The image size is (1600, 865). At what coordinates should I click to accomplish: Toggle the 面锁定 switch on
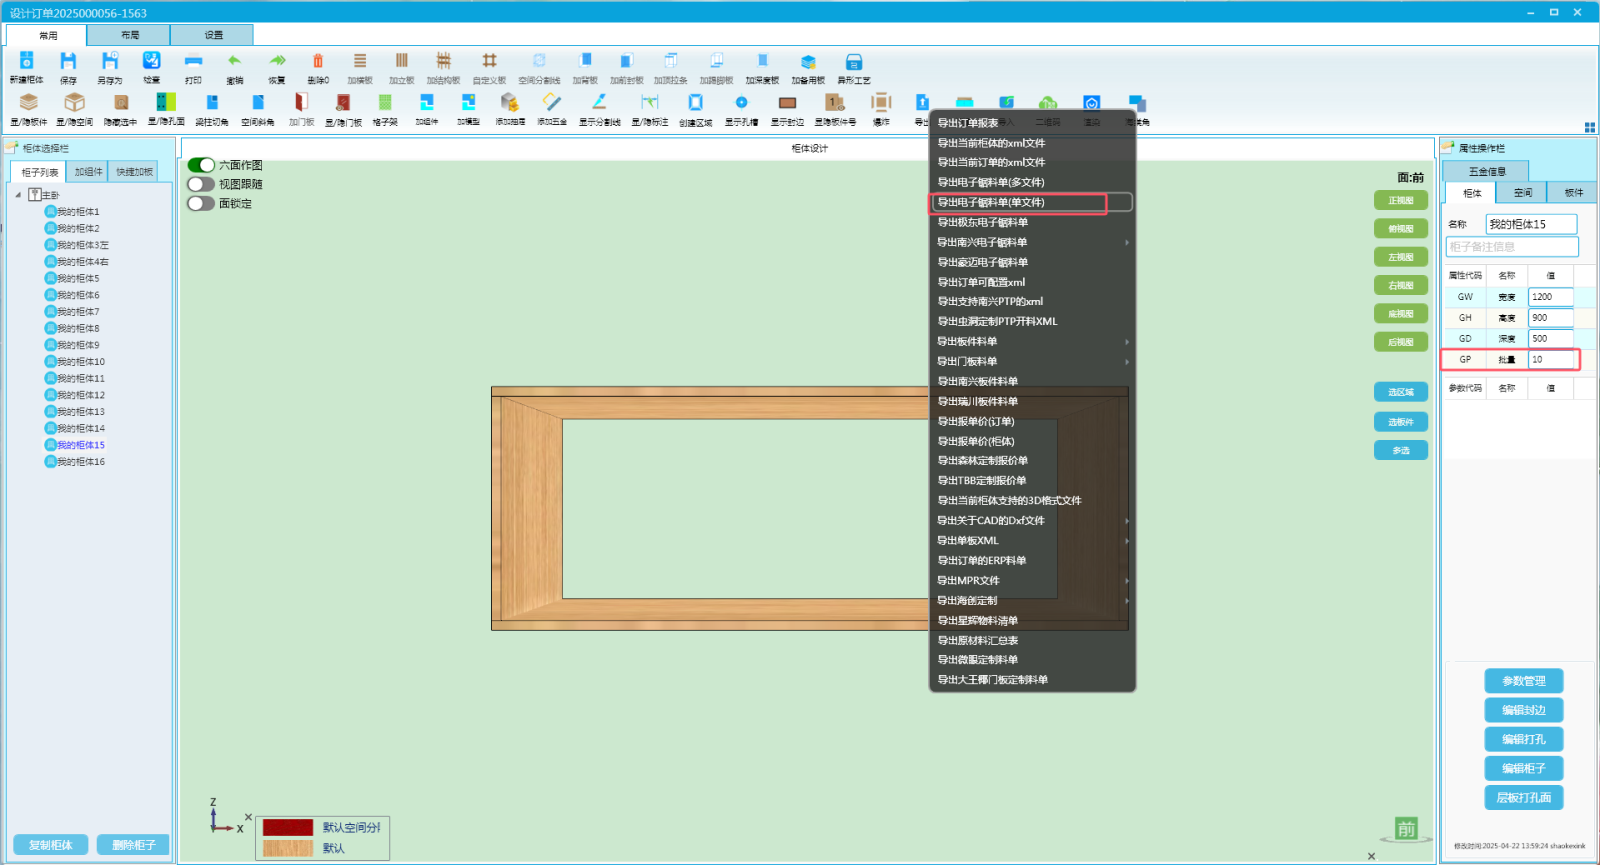201,203
